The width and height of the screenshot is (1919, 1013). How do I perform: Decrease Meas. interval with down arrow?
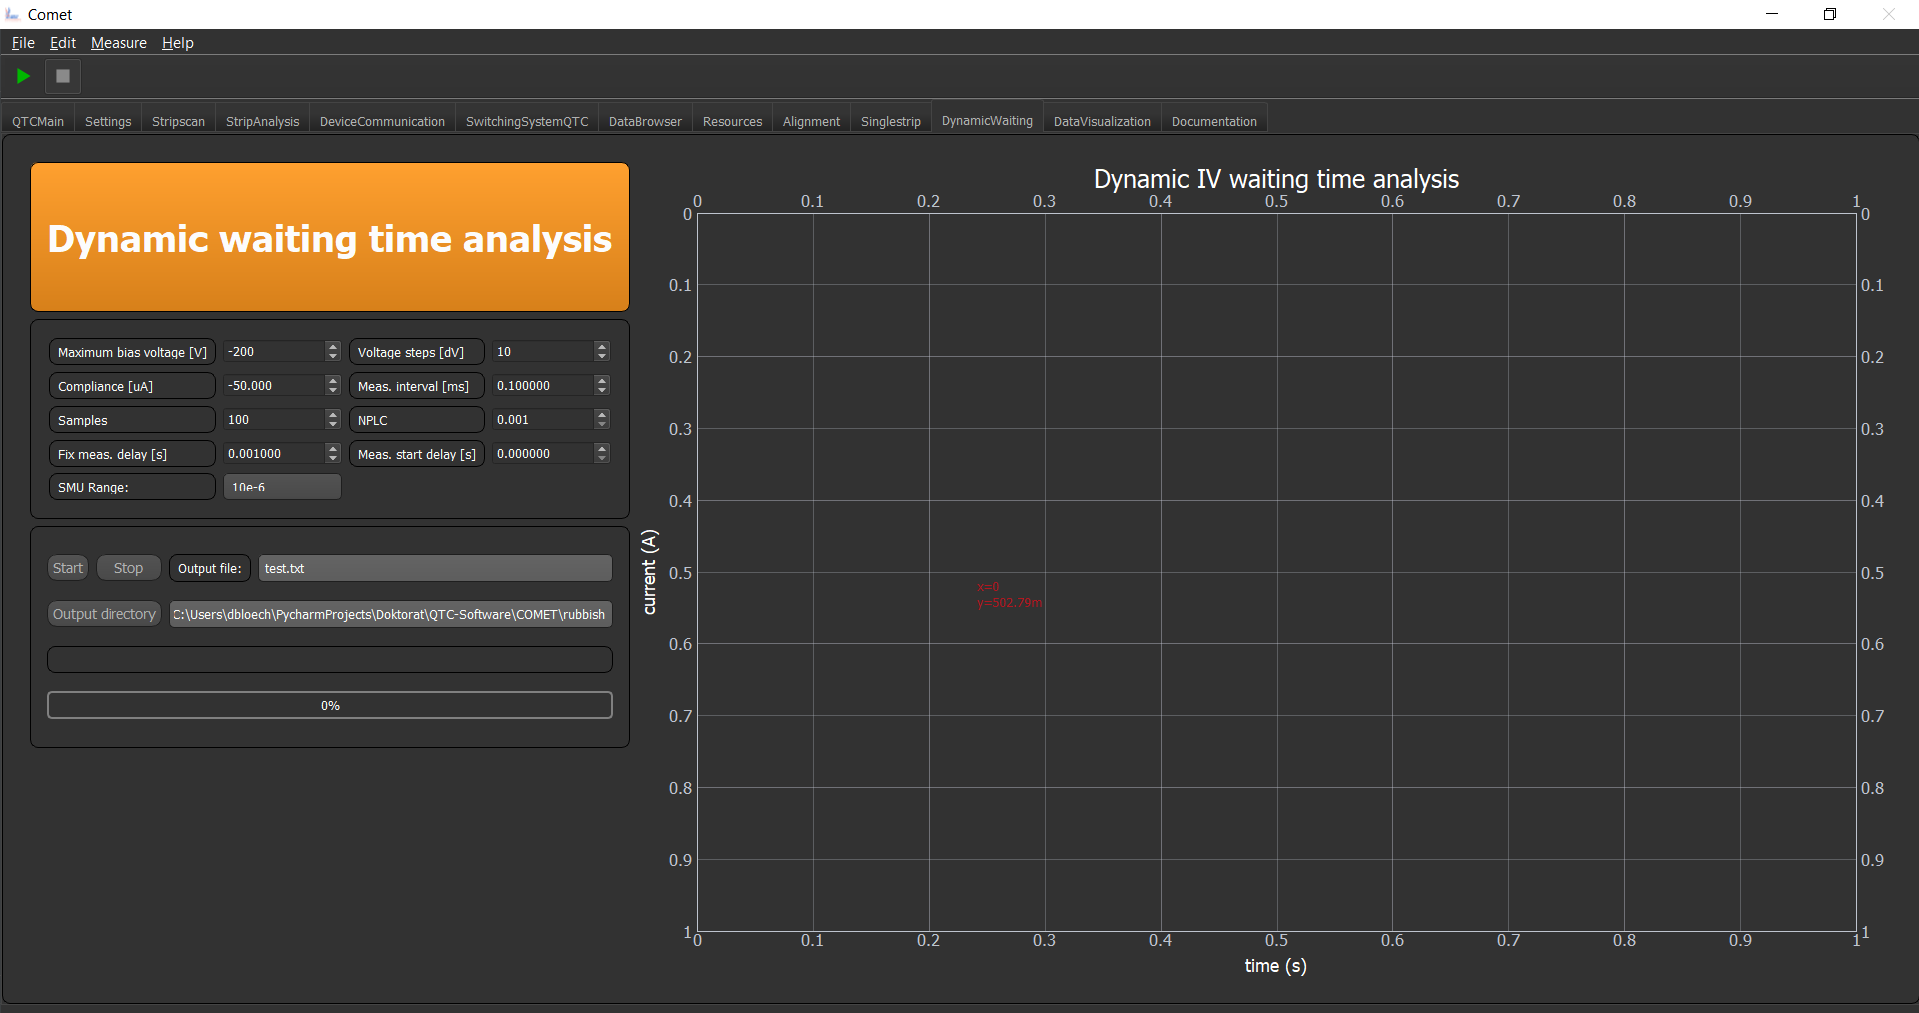pos(602,391)
